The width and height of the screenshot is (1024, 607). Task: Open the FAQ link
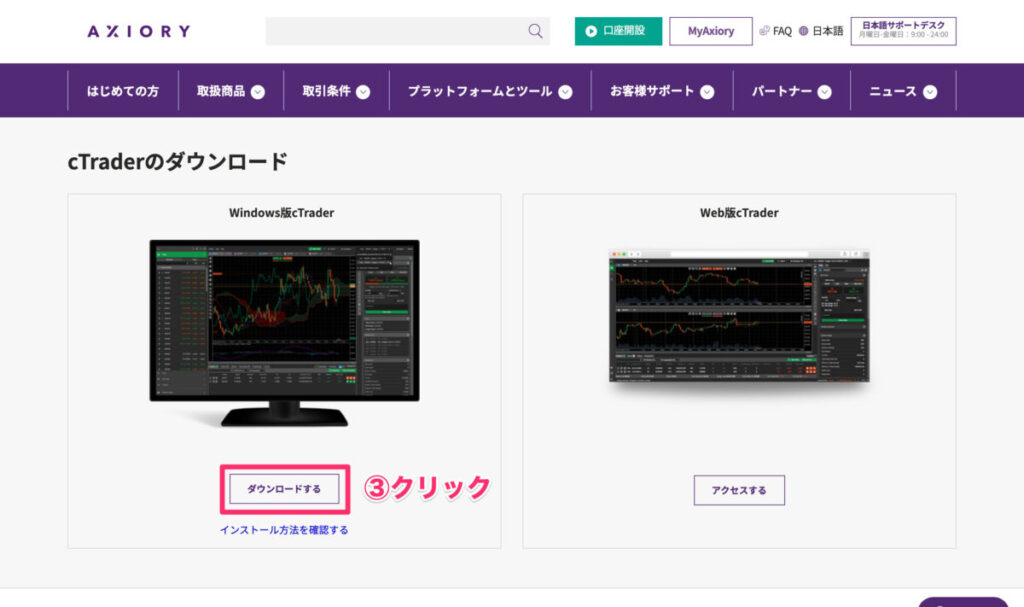click(x=782, y=31)
